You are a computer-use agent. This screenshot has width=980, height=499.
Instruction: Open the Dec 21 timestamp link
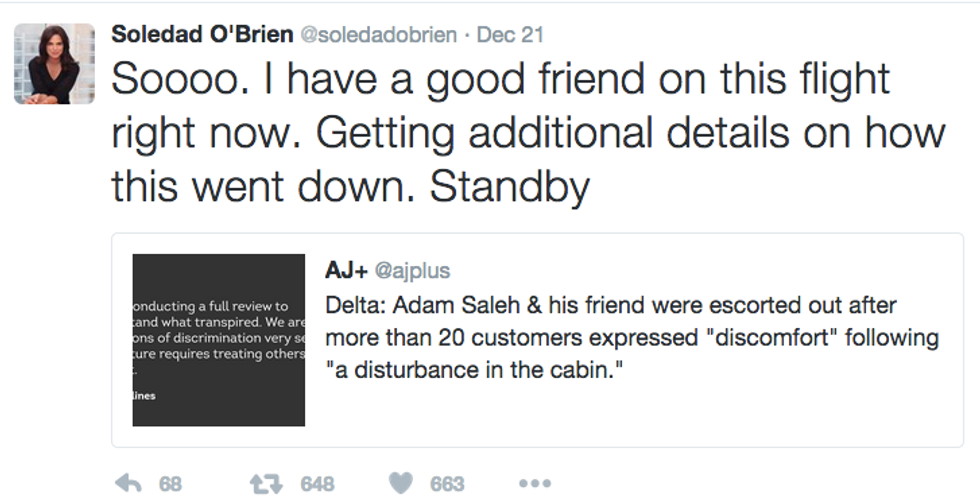tap(510, 34)
